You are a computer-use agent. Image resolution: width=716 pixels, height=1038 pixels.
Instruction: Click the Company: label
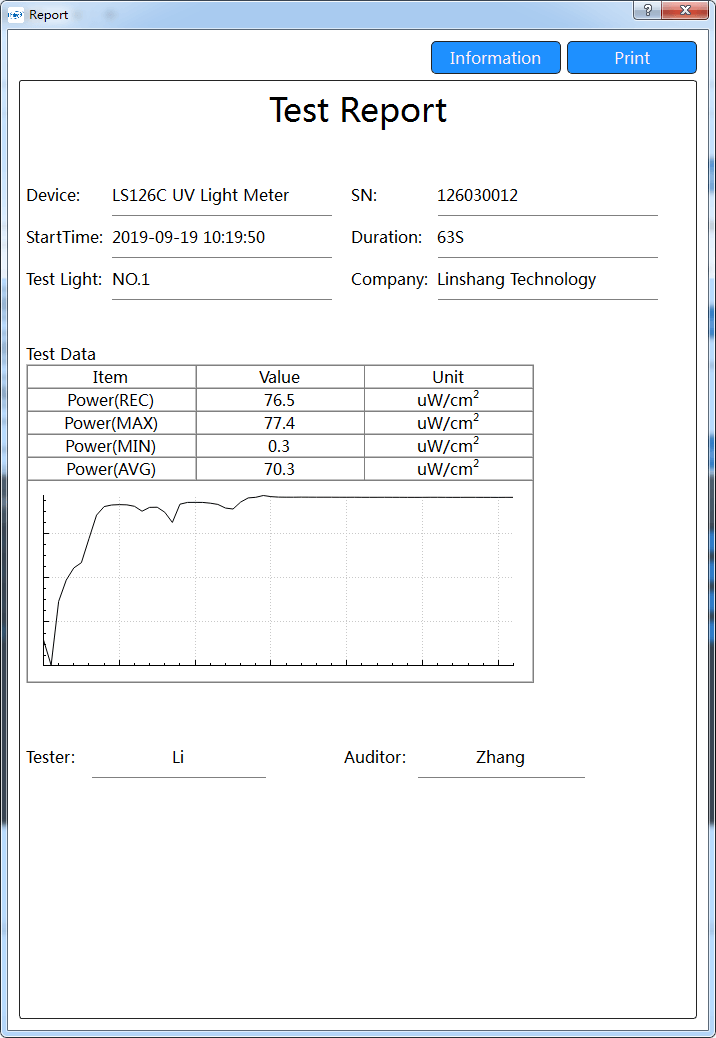pos(390,279)
